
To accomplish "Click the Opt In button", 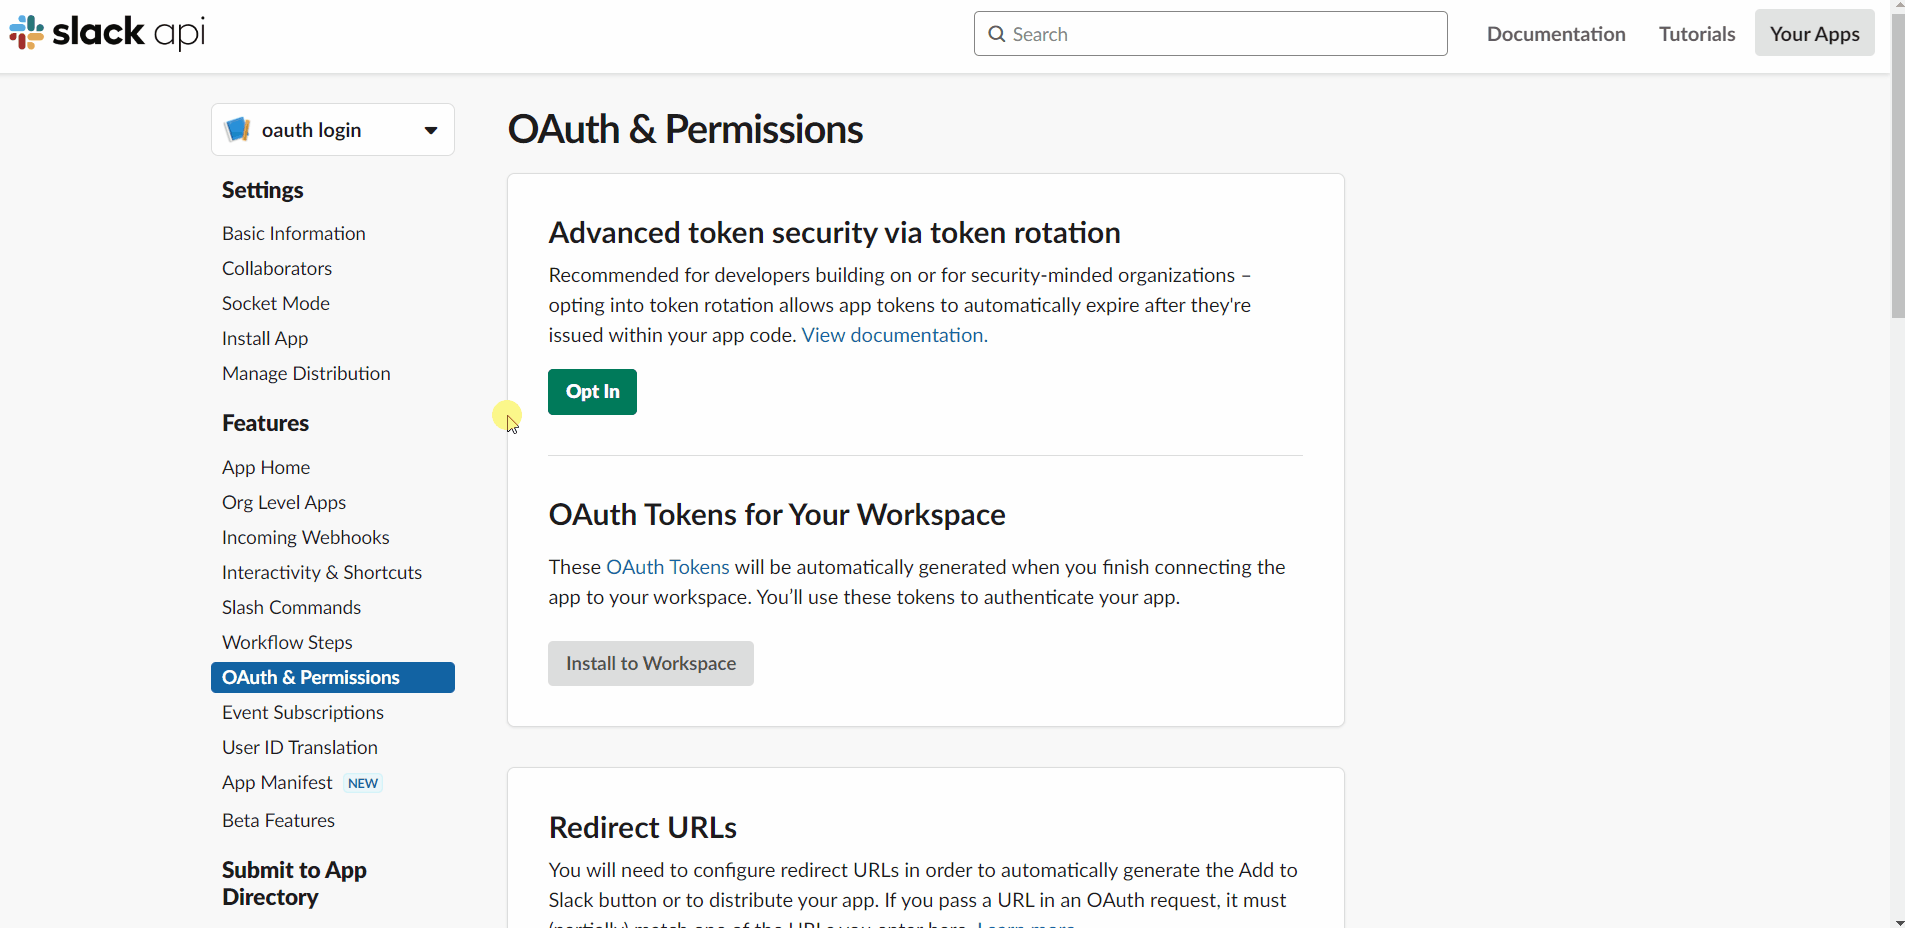I will tap(592, 392).
